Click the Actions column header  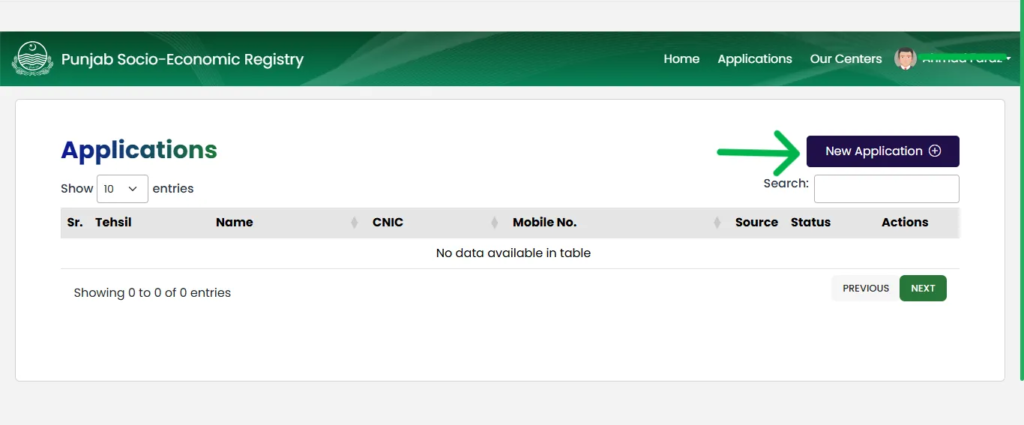pyautogui.click(x=904, y=222)
